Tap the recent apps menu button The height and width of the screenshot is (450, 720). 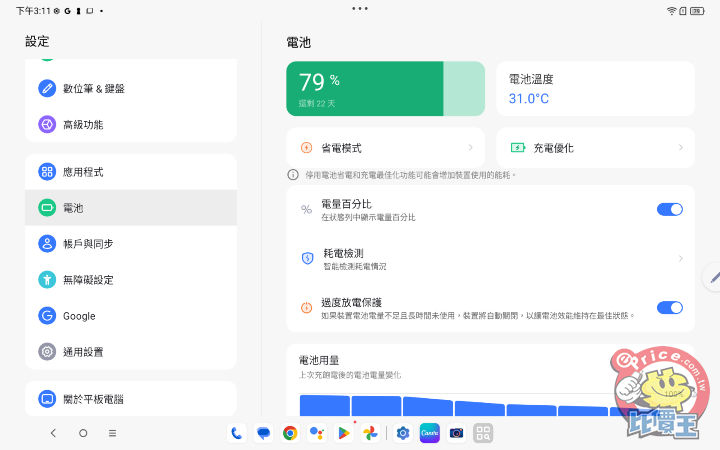coord(112,433)
